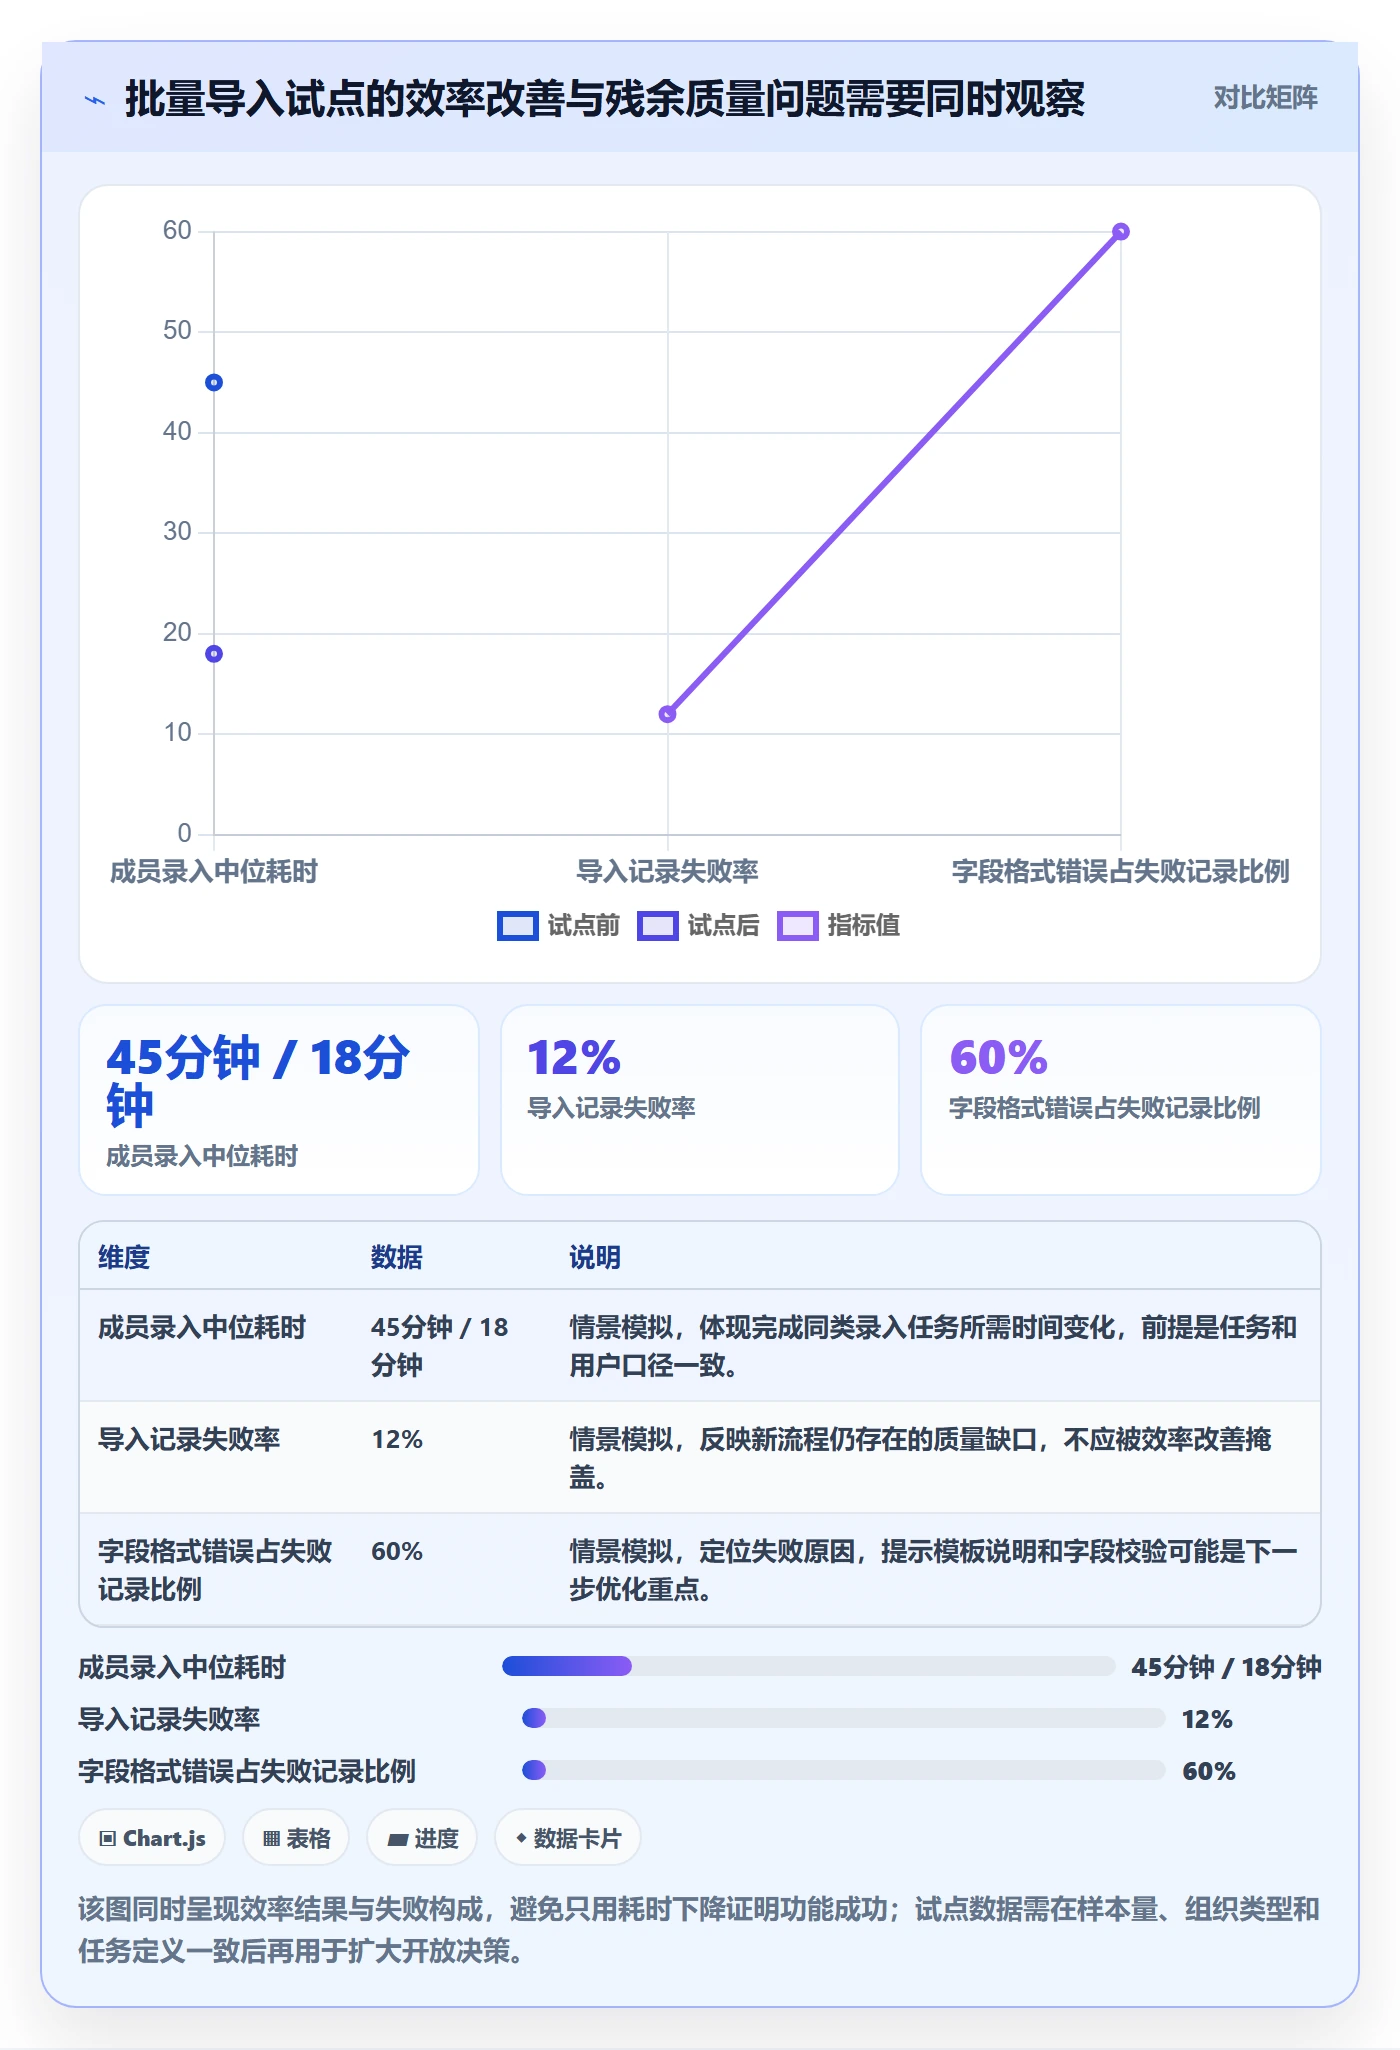Click the 12% value beside progress bar
1400x2050 pixels.
pyautogui.click(x=1207, y=1719)
